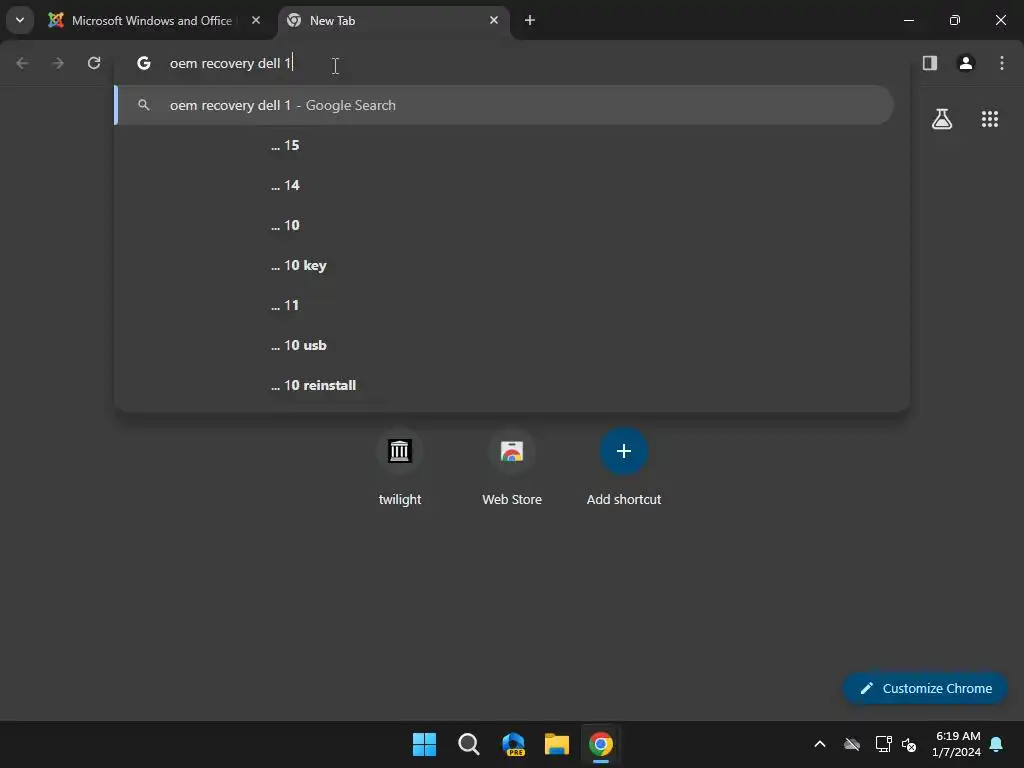
Task: Open Search Labs flask icon
Action: click(942, 119)
